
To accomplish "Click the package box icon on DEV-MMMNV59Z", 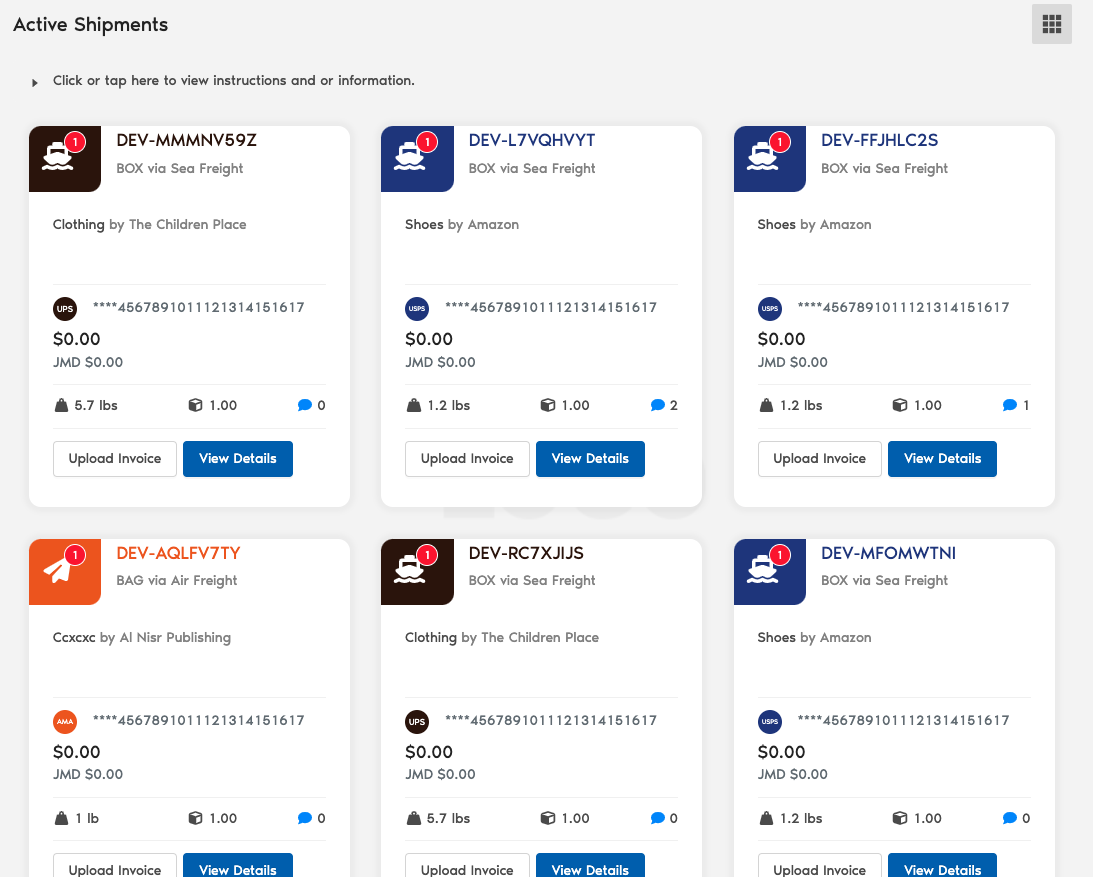I will [196, 405].
